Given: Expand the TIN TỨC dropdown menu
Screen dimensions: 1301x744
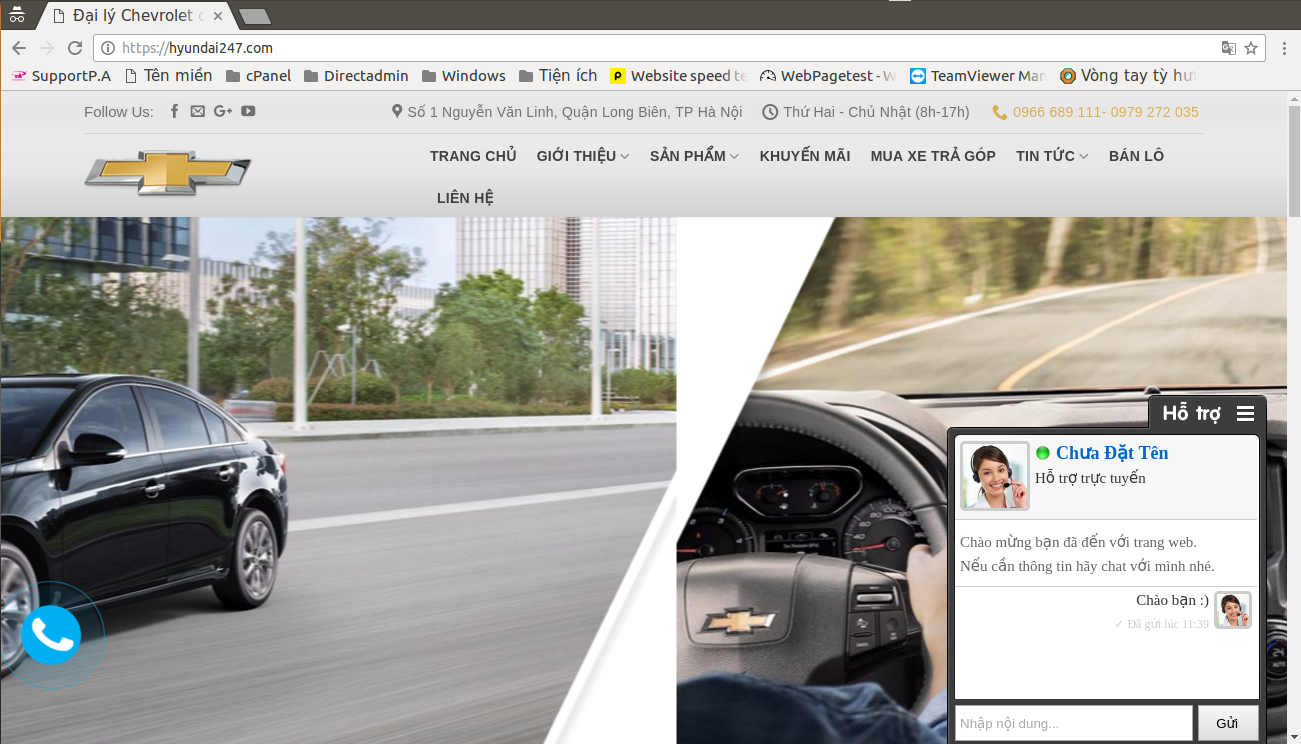Looking at the screenshot, I should [x=1052, y=156].
